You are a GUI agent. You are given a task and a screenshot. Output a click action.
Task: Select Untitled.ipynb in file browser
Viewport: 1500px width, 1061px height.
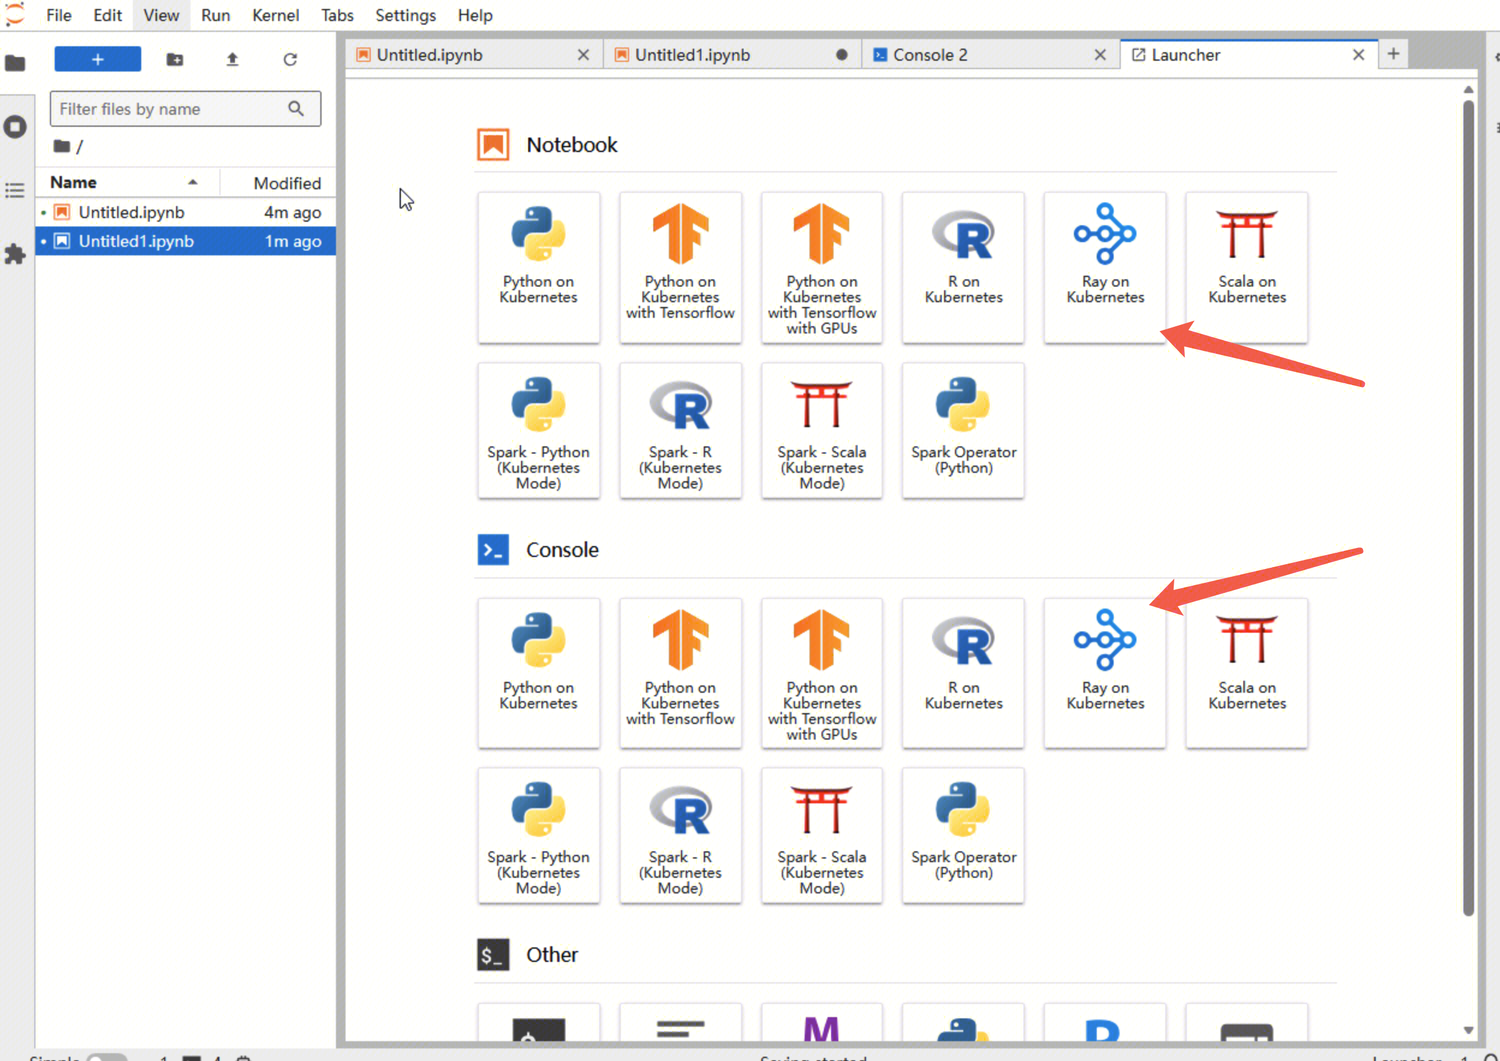coord(186,212)
